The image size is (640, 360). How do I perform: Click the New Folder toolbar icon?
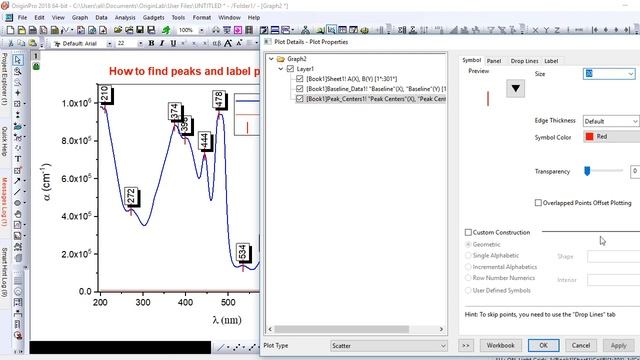(21, 30)
